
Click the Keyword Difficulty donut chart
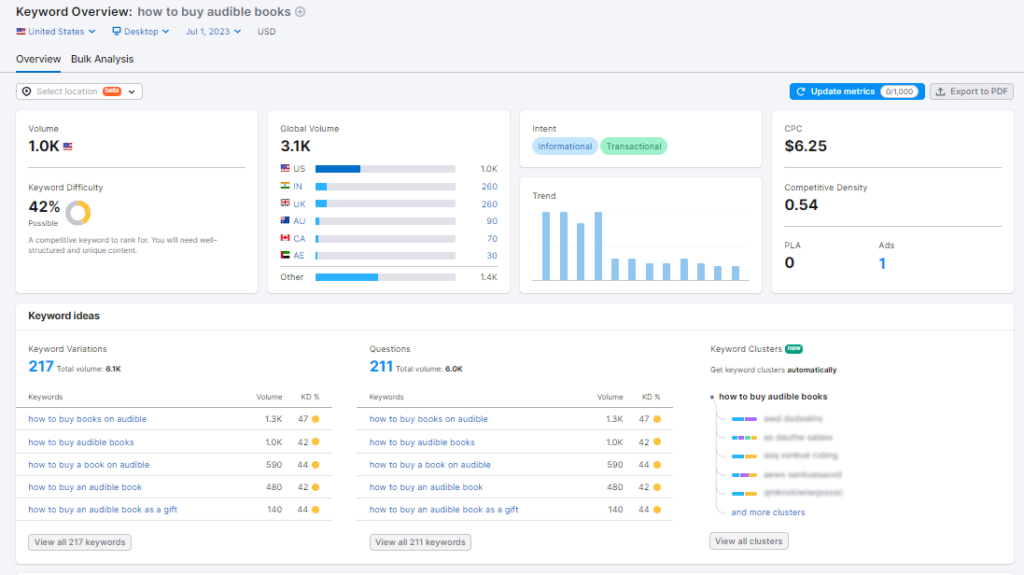pyautogui.click(x=78, y=212)
